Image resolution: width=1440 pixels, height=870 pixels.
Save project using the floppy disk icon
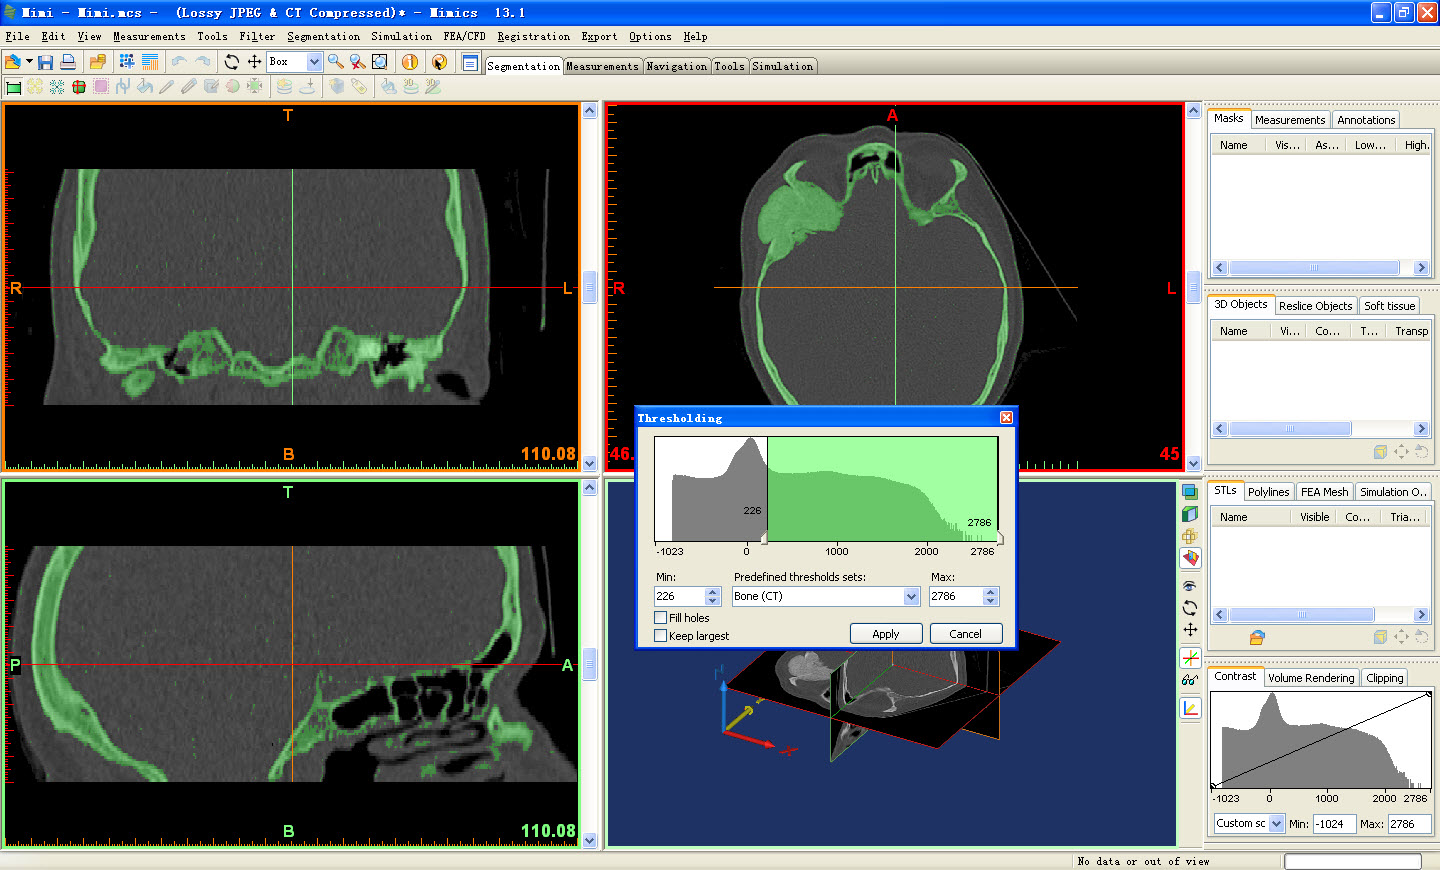(46, 62)
